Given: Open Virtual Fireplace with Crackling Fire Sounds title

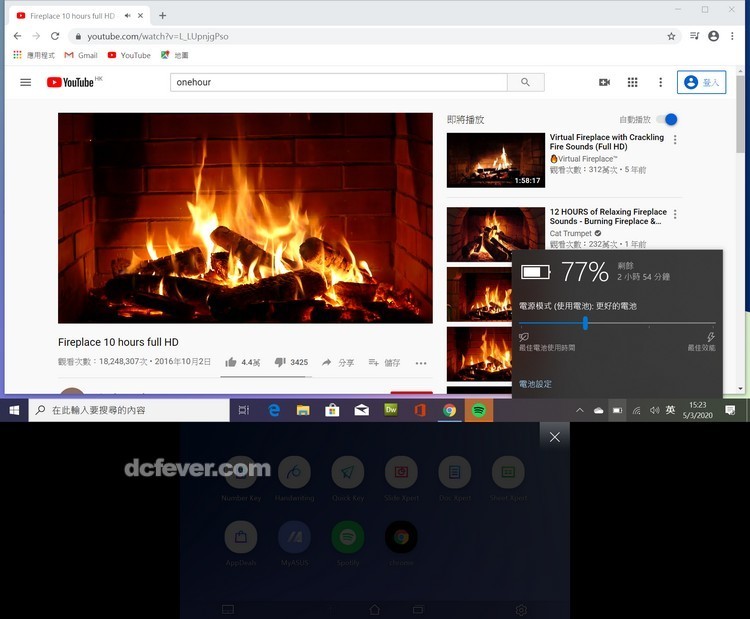Looking at the screenshot, I should point(607,142).
